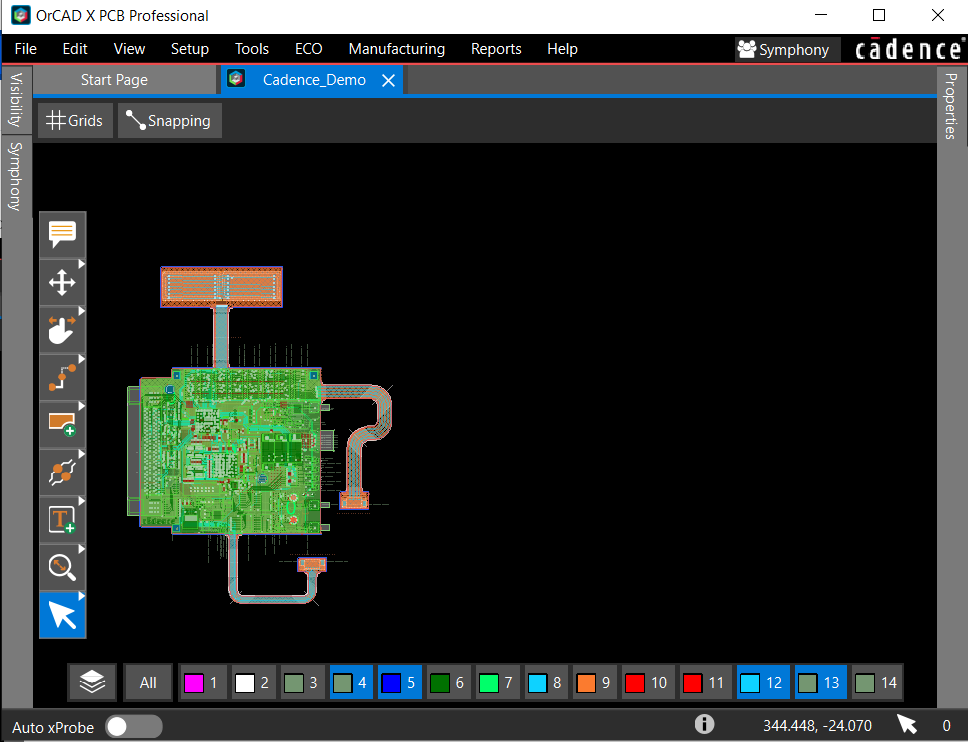Expand the add shape flyout arrow

[81, 407]
